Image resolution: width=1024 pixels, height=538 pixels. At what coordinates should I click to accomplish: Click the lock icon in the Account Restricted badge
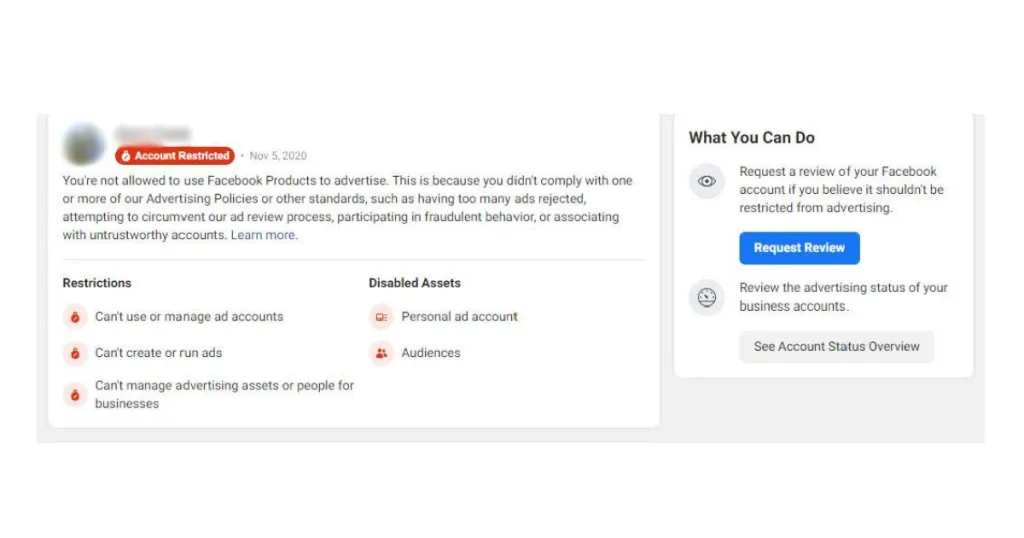click(x=126, y=156)
